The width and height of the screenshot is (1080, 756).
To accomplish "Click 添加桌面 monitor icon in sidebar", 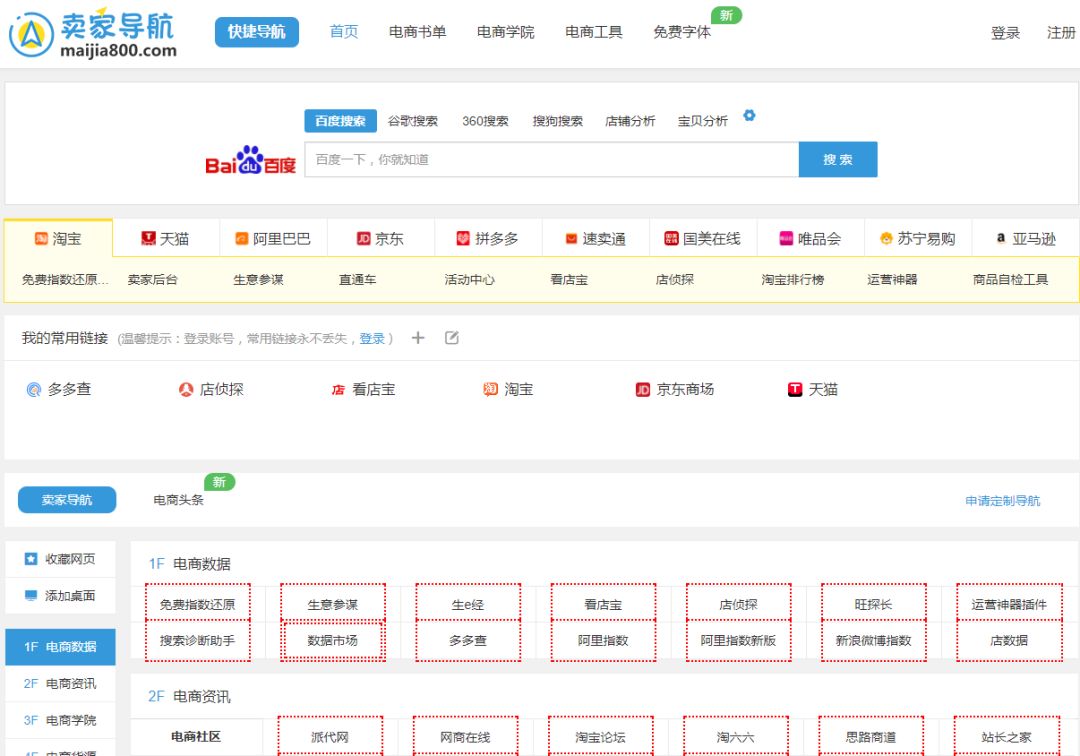I will 31,596.
